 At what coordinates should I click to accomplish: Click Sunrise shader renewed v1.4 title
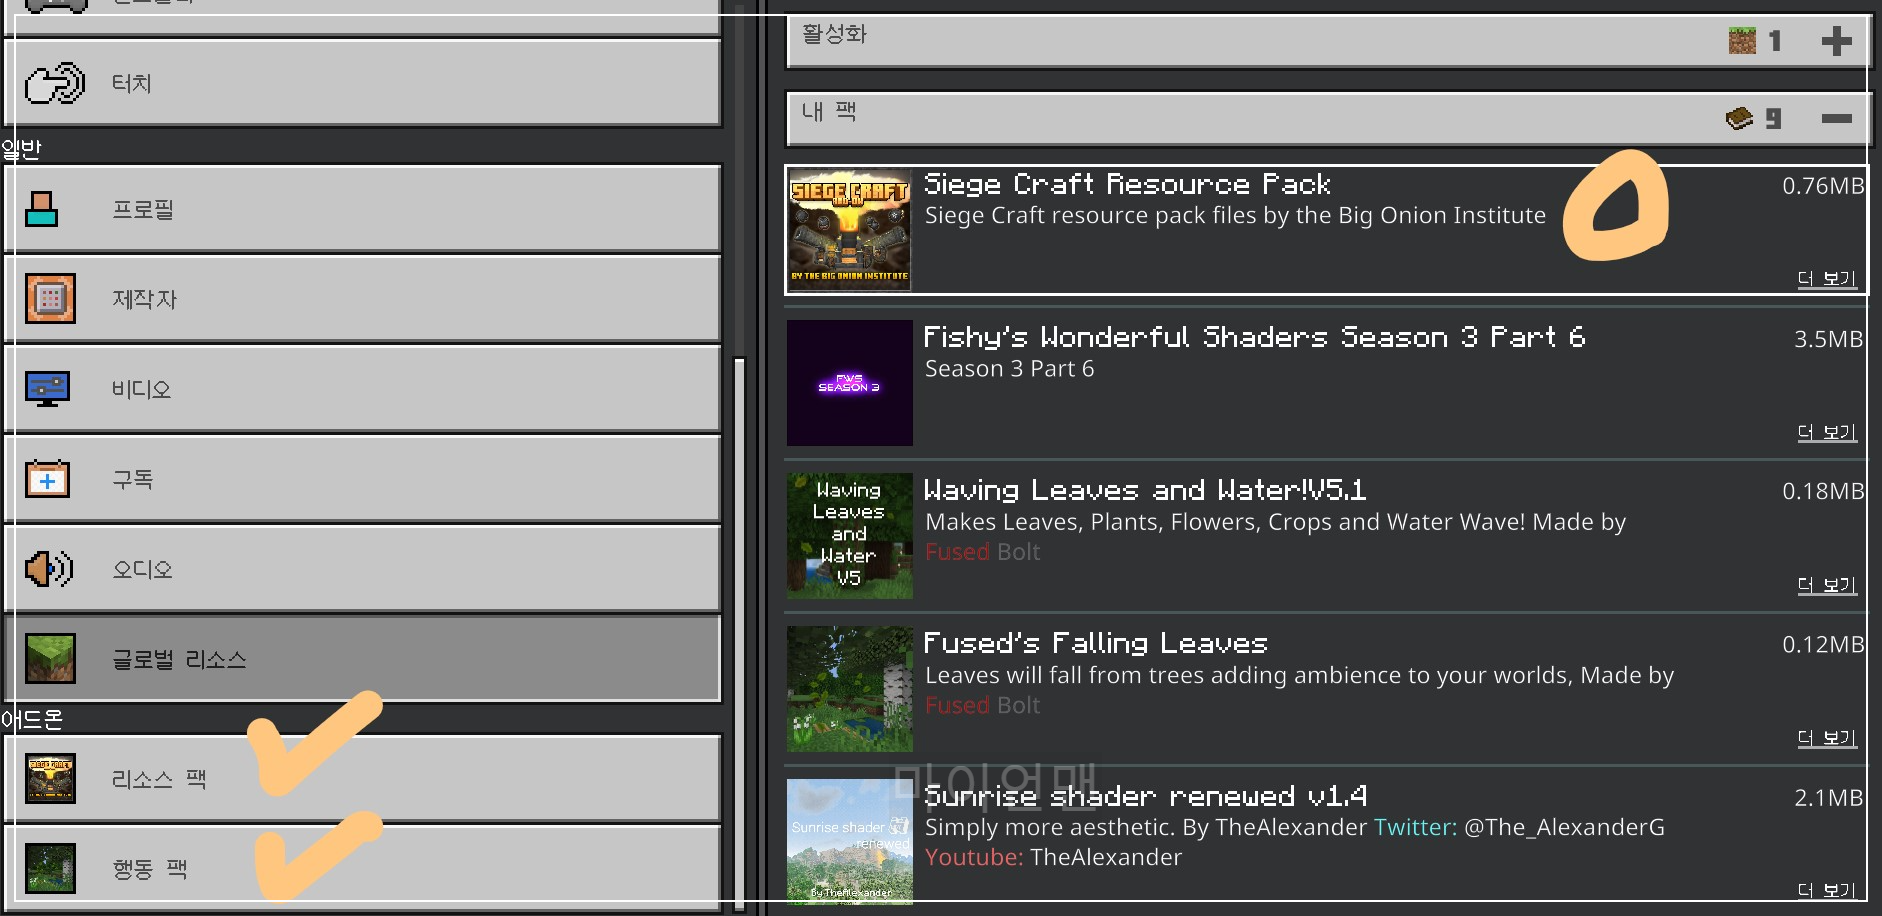click(1146, 796)
